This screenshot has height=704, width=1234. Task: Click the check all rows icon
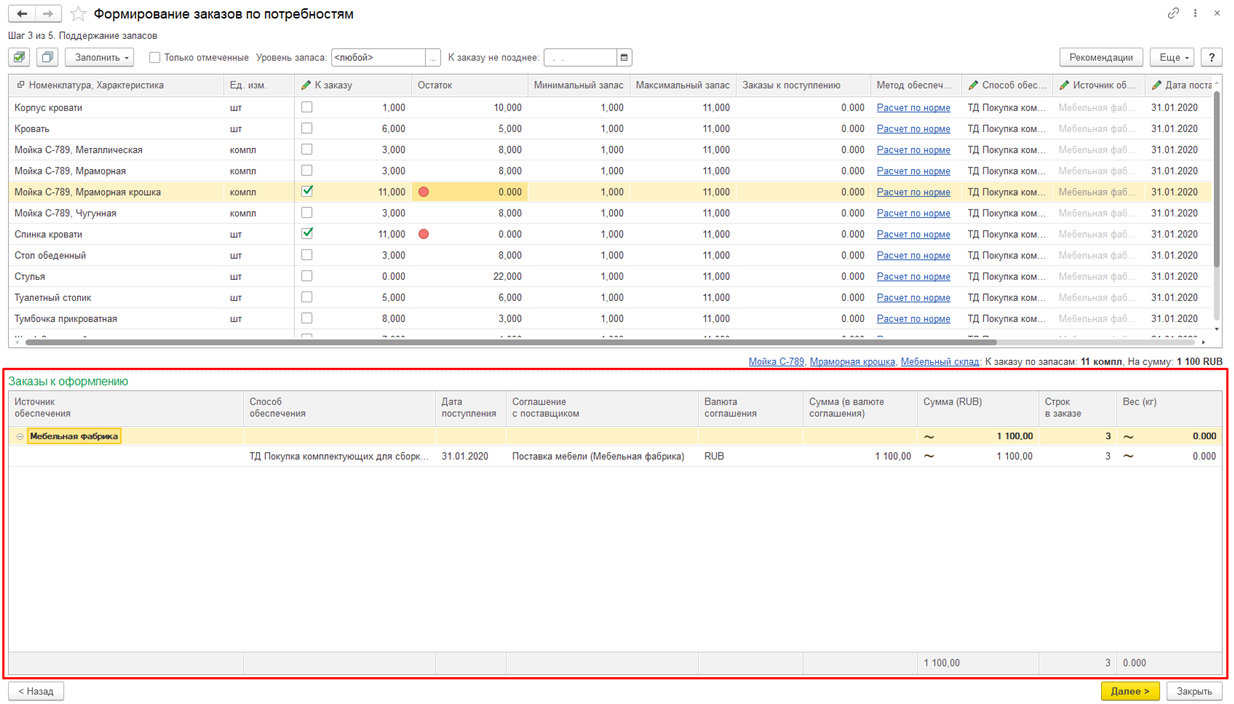[x=19, y=58]
